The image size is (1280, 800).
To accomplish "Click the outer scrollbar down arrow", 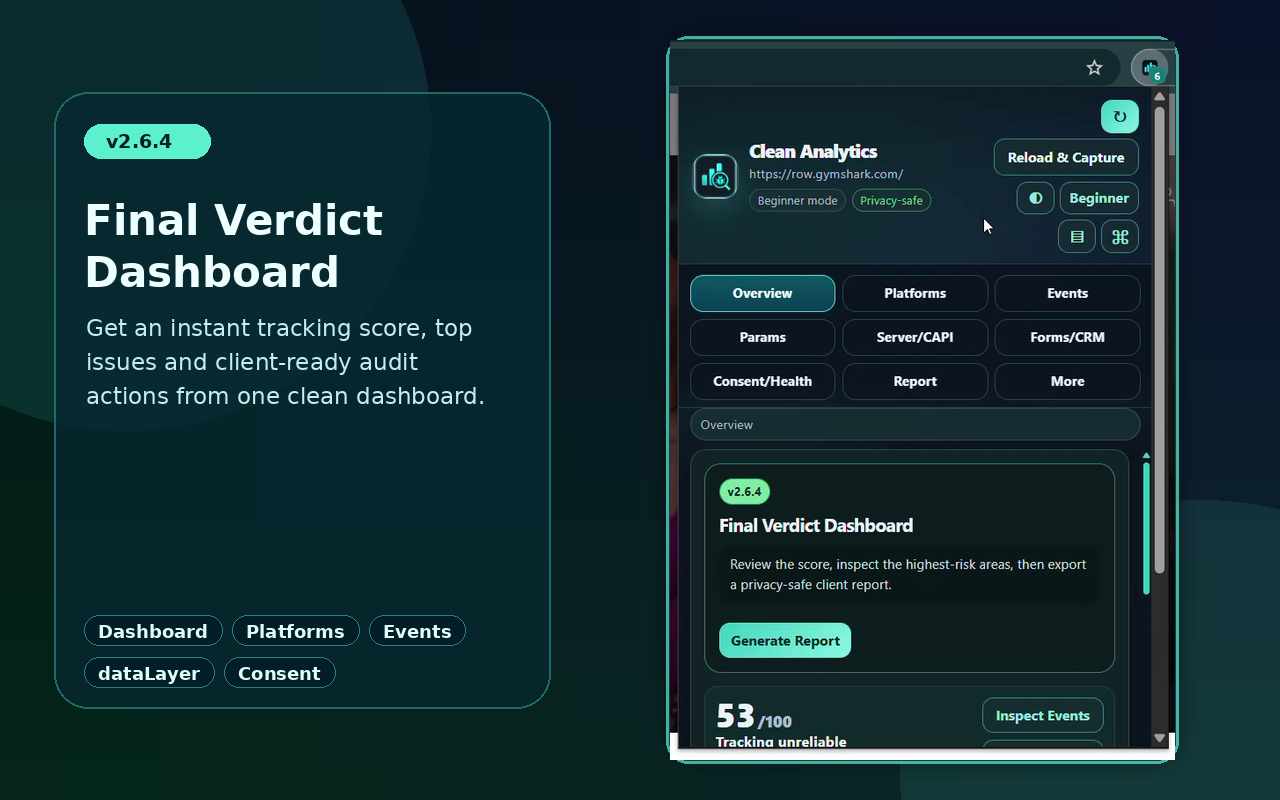I will (1159, 738).
